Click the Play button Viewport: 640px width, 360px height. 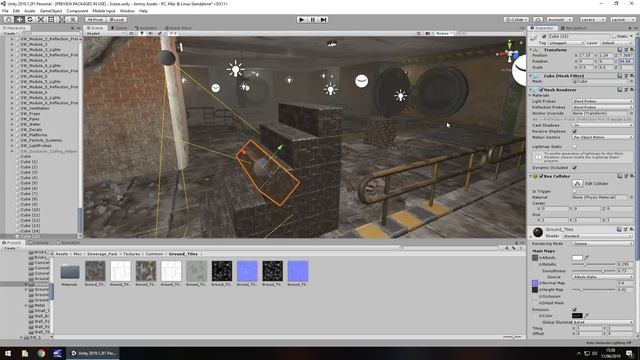coord(302,19)
